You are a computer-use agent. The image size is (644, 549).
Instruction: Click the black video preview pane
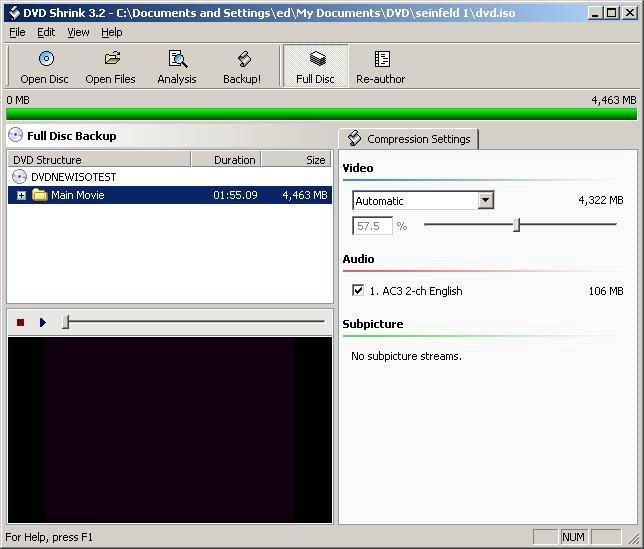pos(170,430)
